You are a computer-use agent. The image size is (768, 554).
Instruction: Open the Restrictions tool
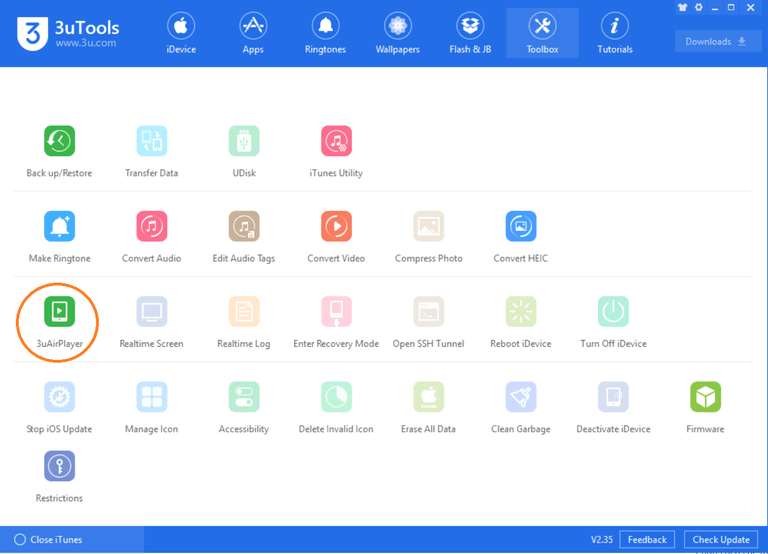point(59,467)
